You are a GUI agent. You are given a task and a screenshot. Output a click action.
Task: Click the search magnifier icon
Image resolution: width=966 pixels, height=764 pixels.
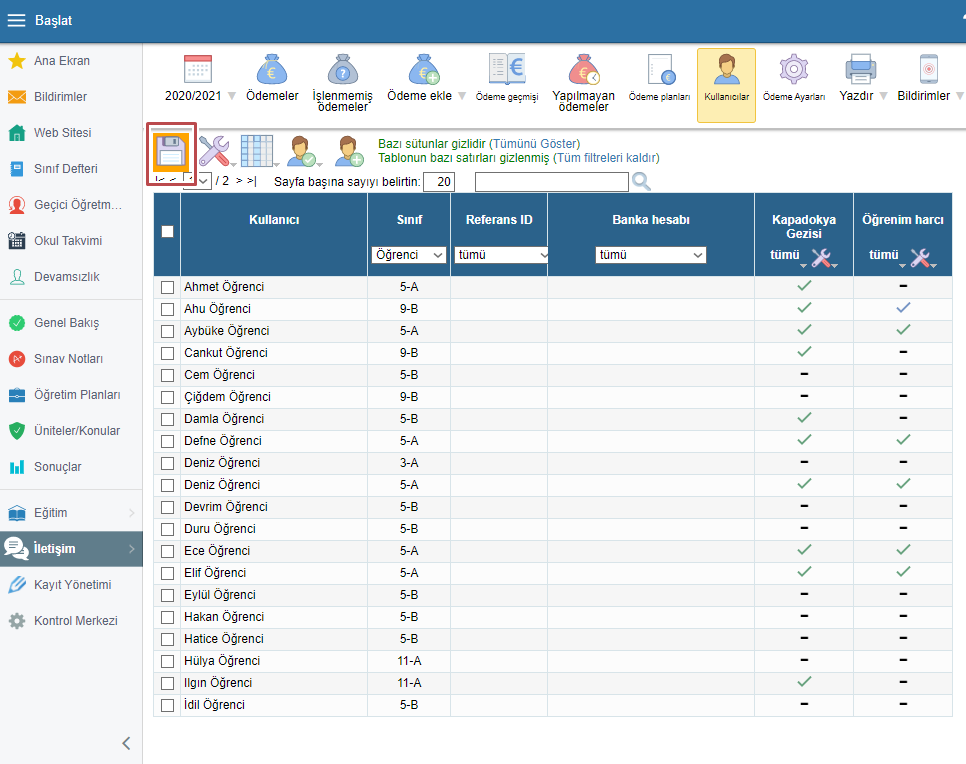[x=641, y=181]
